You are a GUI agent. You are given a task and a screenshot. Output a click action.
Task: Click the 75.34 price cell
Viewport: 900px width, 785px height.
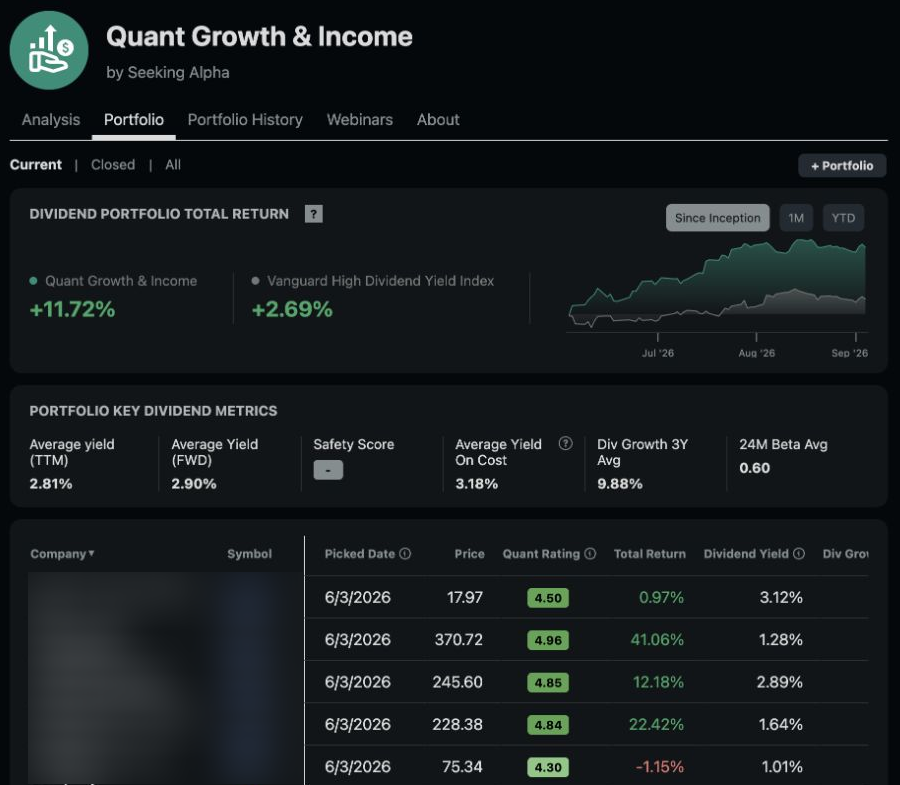coord(463,767)
